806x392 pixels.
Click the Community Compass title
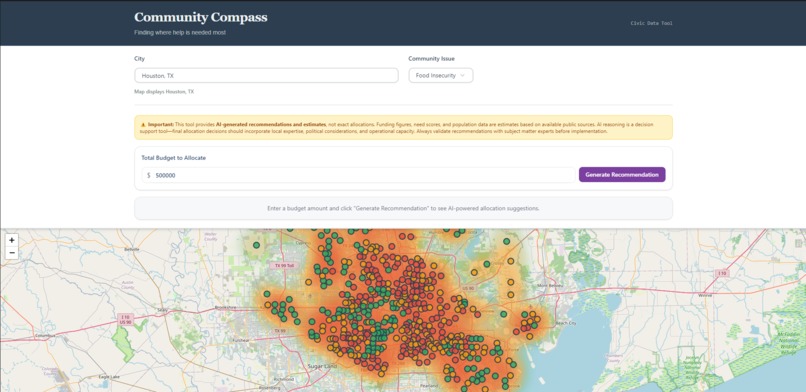(200, 17)
